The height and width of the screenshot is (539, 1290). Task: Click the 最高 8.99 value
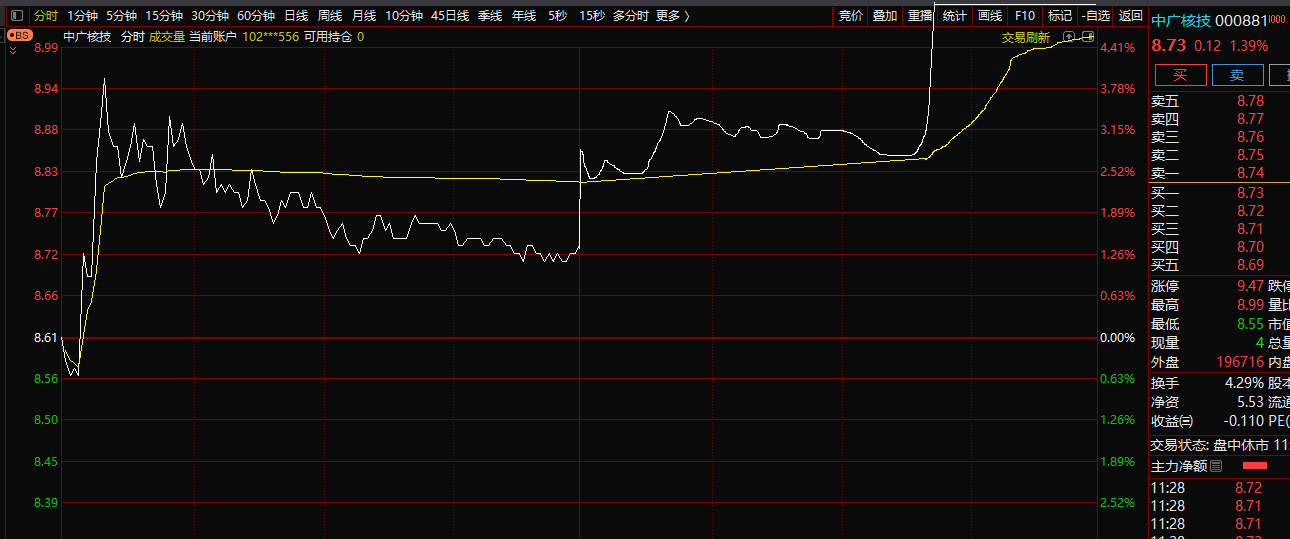pos(1250,305)
